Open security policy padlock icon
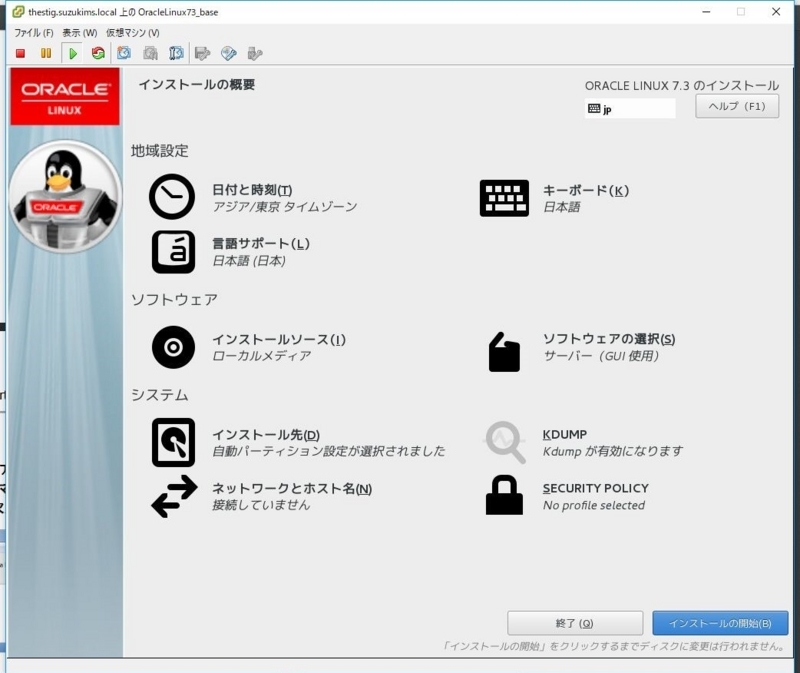The height and width of the screenshot is (673, 800). click(x=504, y=495)
